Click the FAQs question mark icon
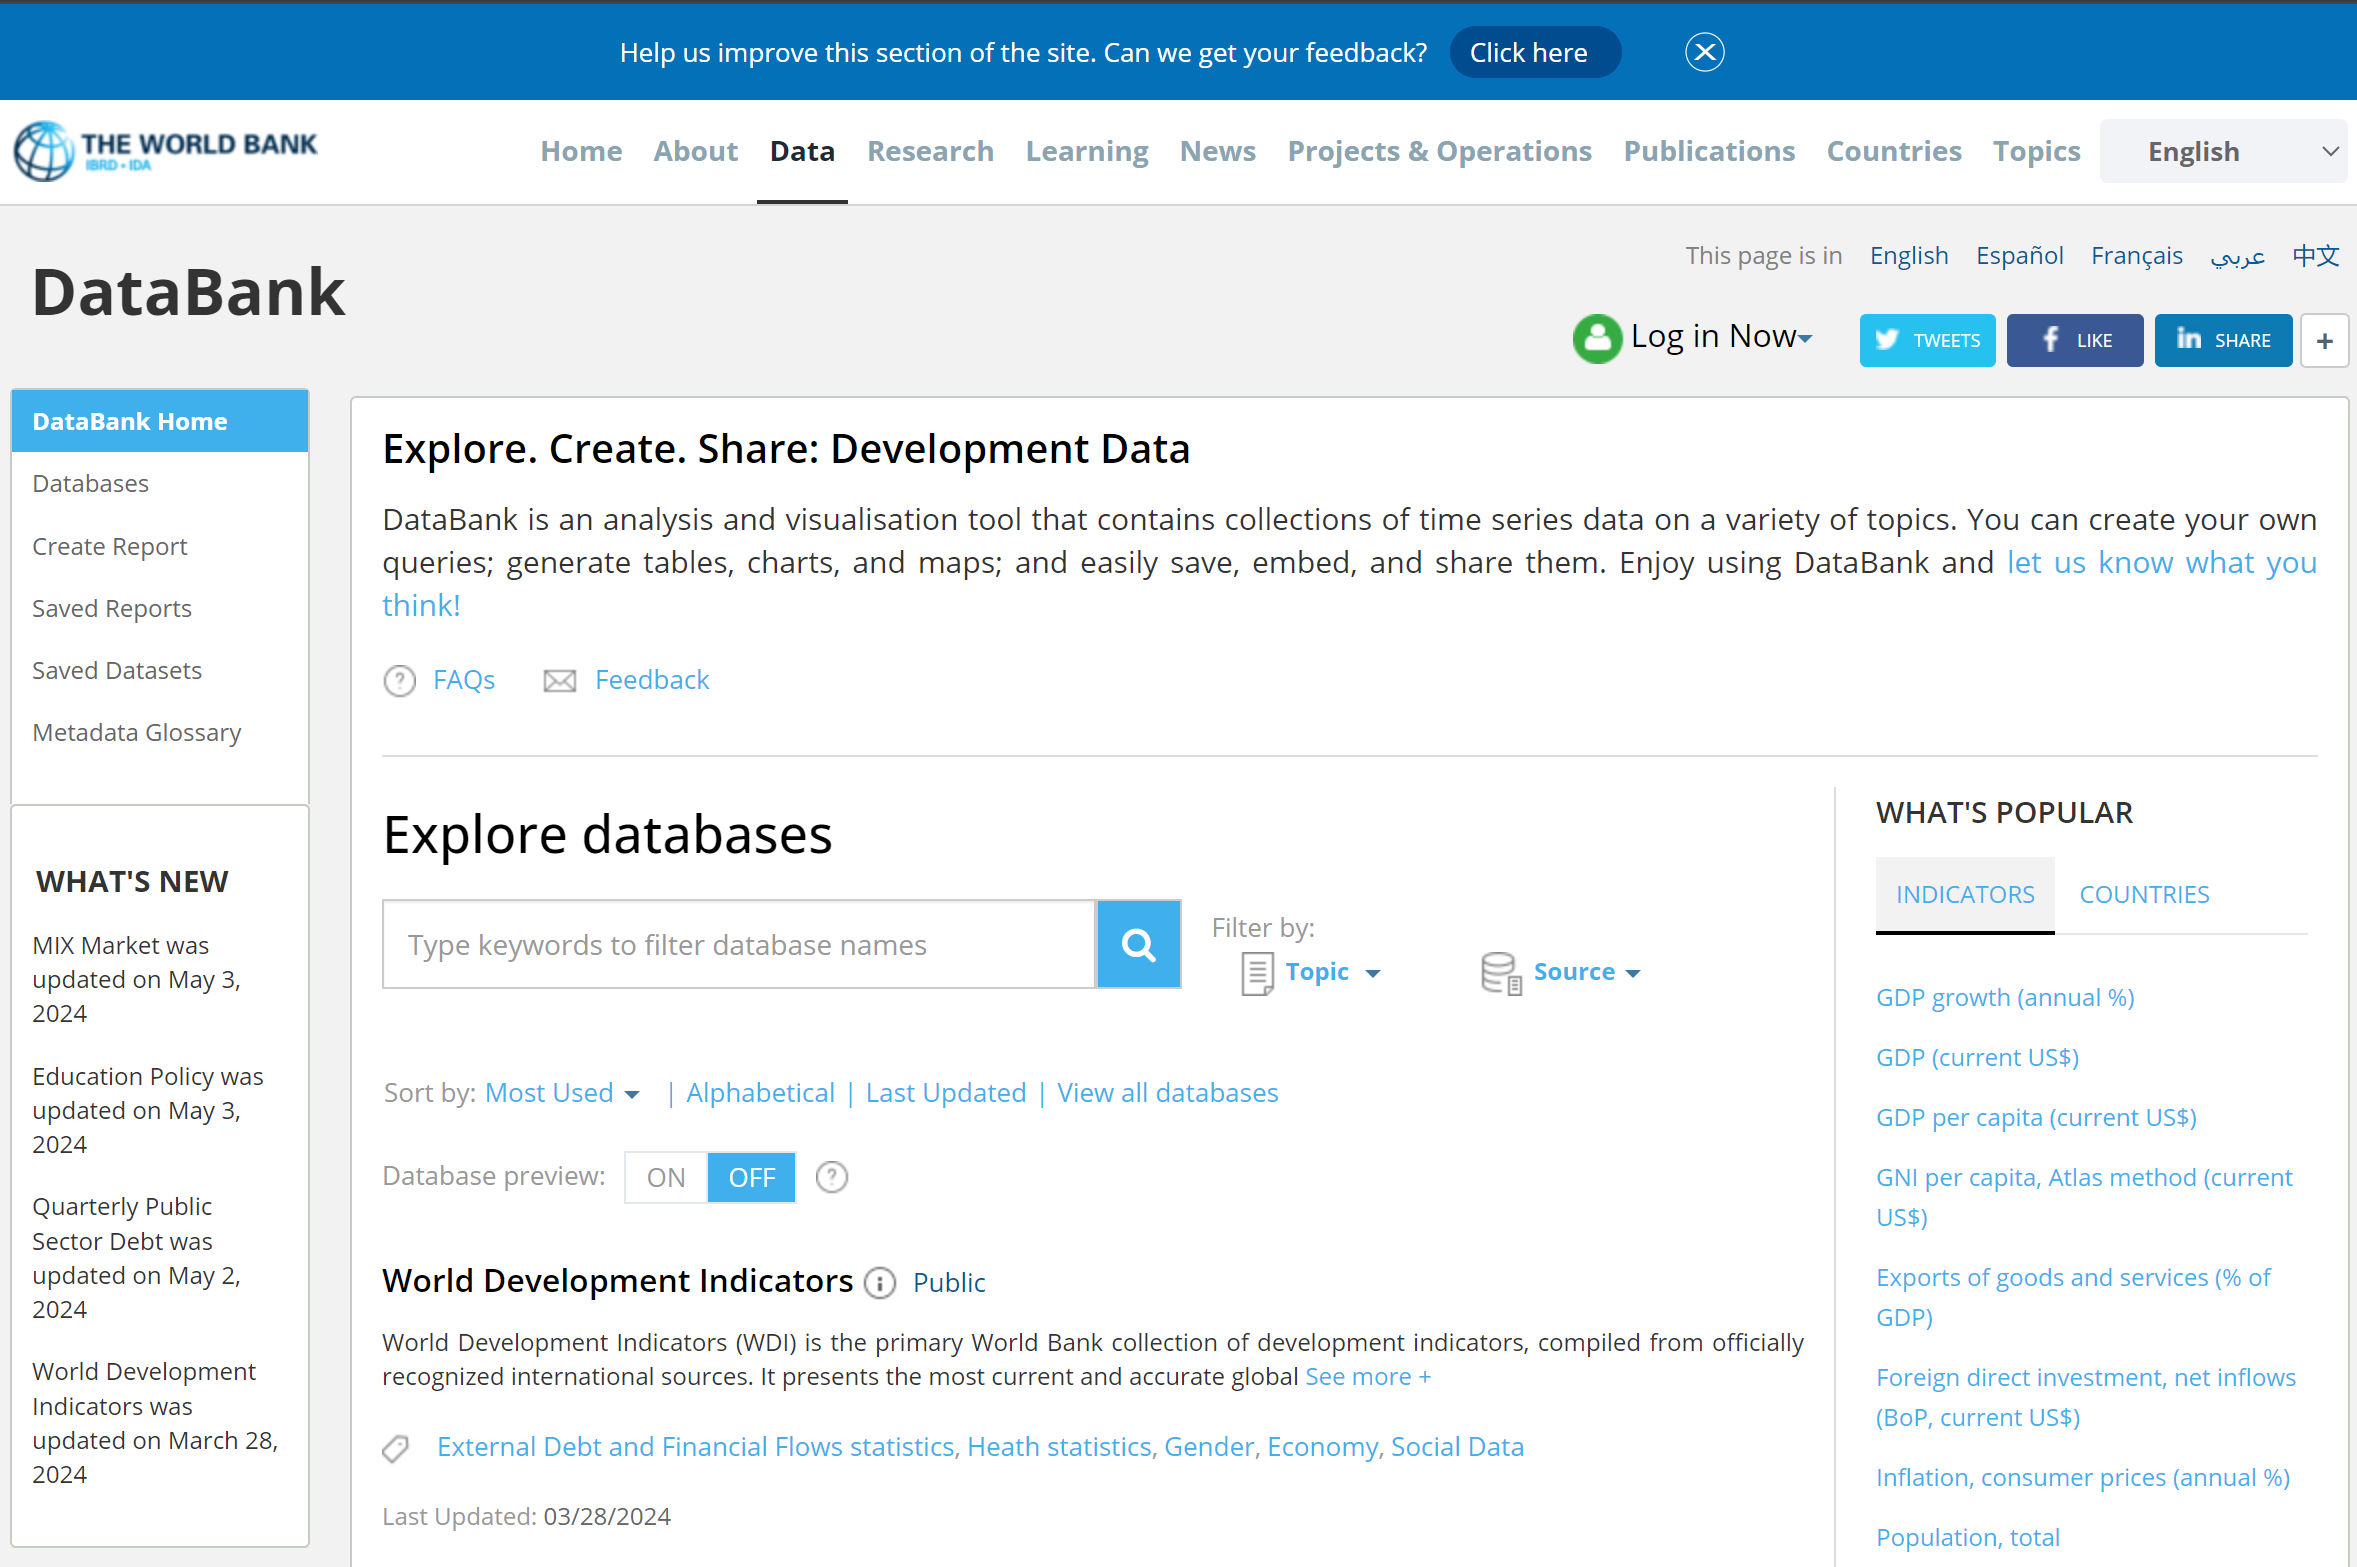The width and height of the screenshot is (2357, 1567). point(399,681)
